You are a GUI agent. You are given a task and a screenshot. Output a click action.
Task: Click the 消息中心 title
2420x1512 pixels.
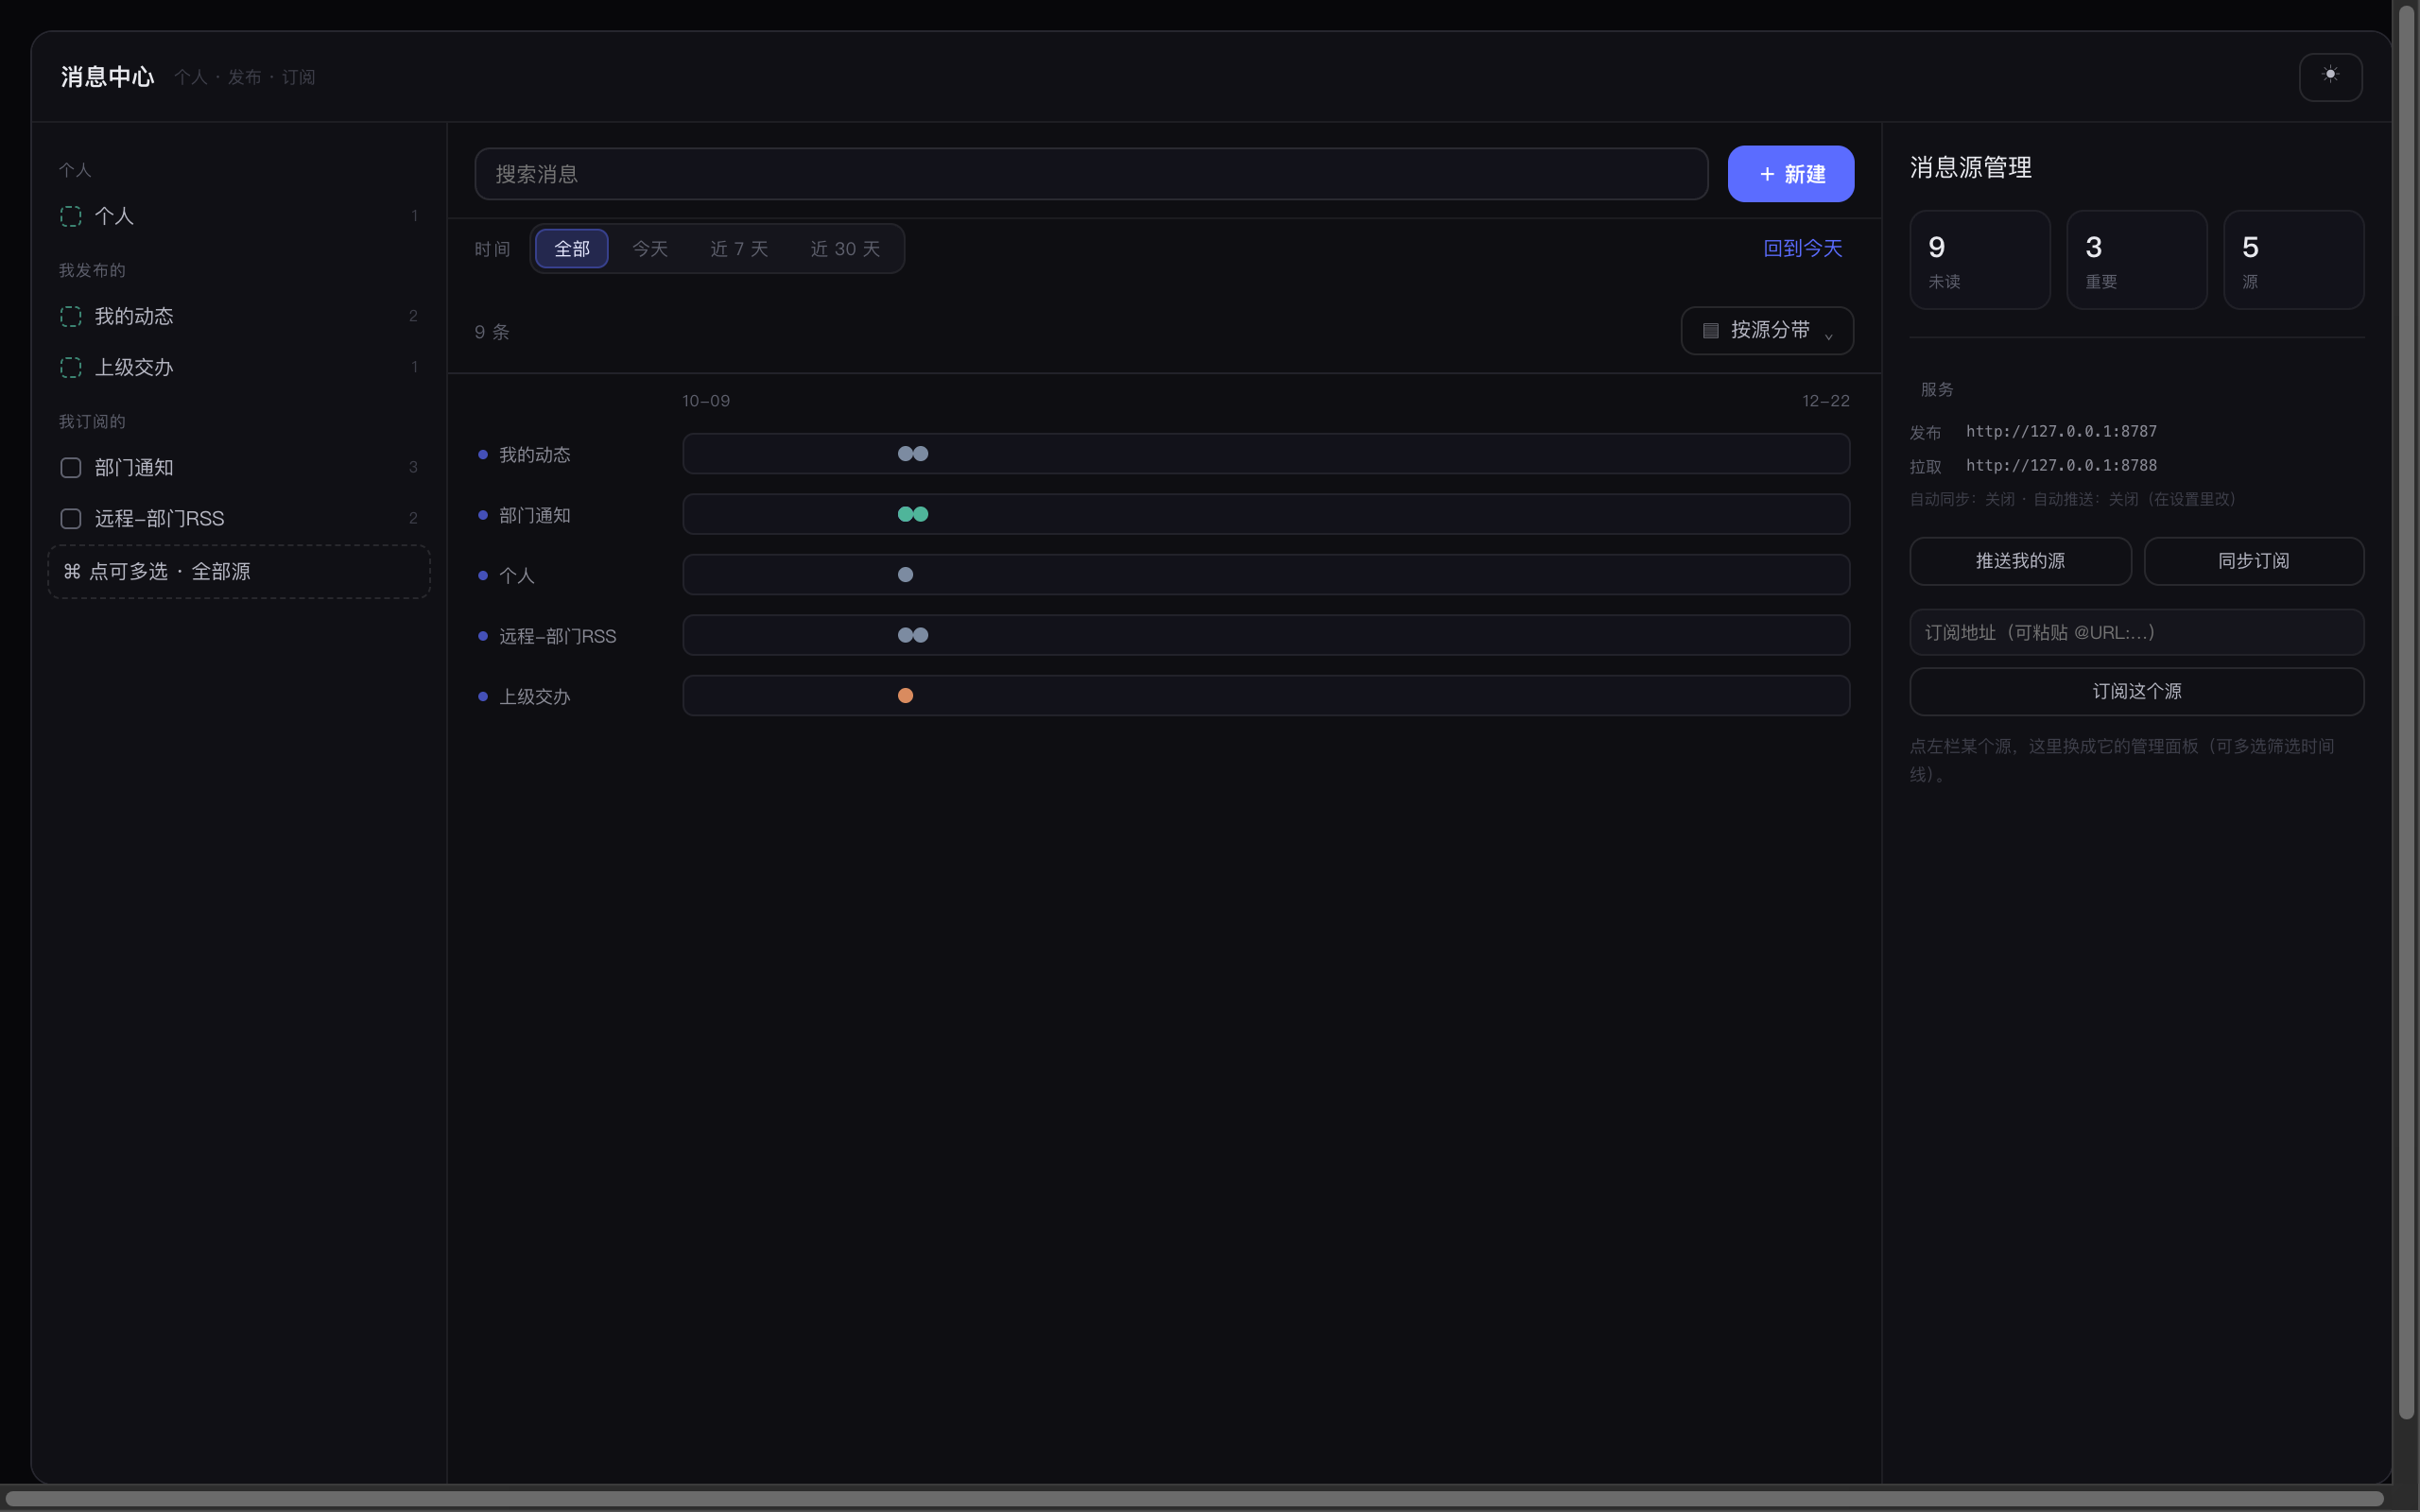pos(107,77)
